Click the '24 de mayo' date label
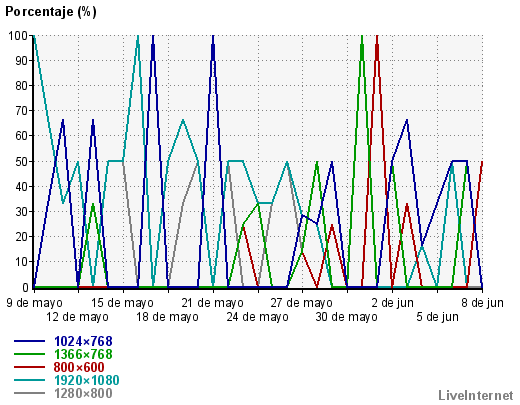This screenshot has width=520, height=405. pyautogui.click(x=258, y=317)
